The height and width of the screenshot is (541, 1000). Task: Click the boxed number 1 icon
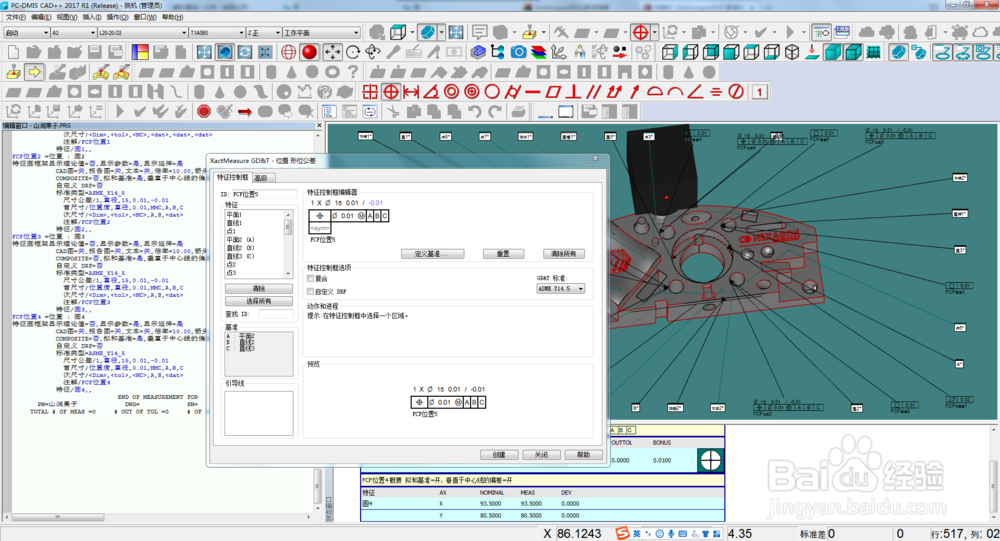[x=760, y=92]
